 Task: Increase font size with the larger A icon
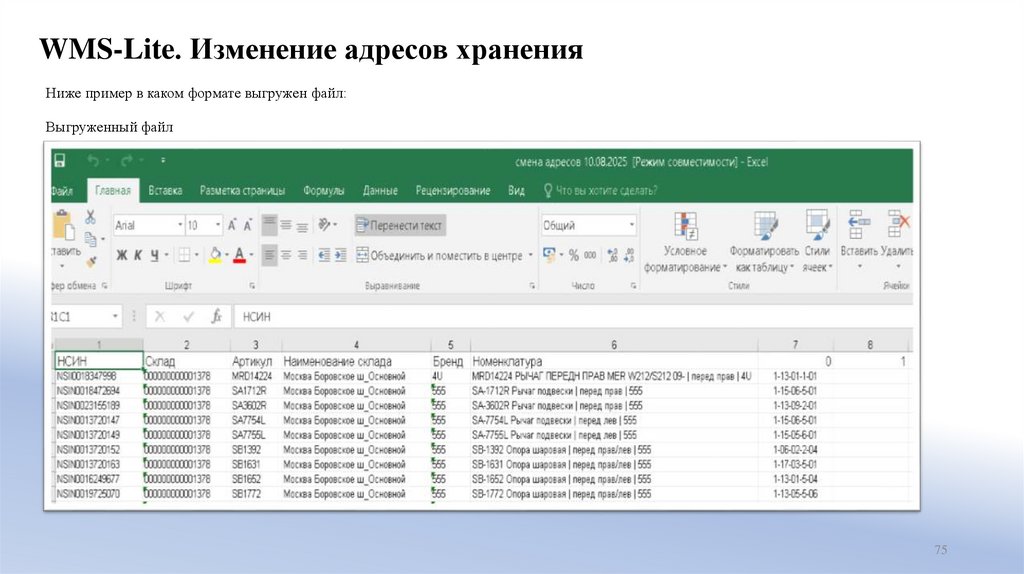(232, 225)
